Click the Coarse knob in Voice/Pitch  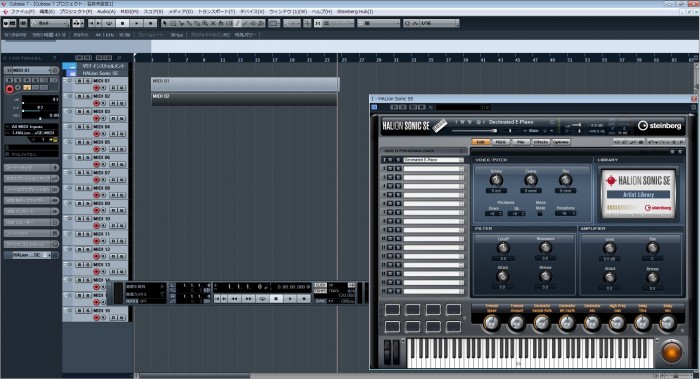point(531,180)
